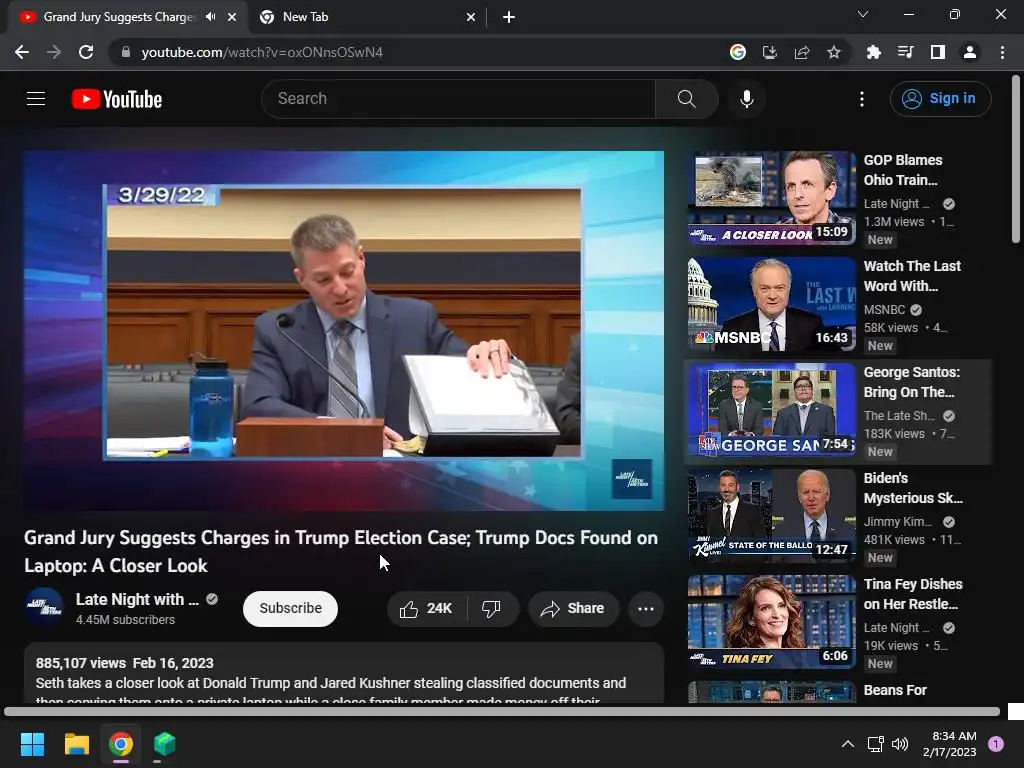This screenshot has width=1024, height=768.
Task: Open YouTube settings three-dot menu
Action: click(862, 99)
